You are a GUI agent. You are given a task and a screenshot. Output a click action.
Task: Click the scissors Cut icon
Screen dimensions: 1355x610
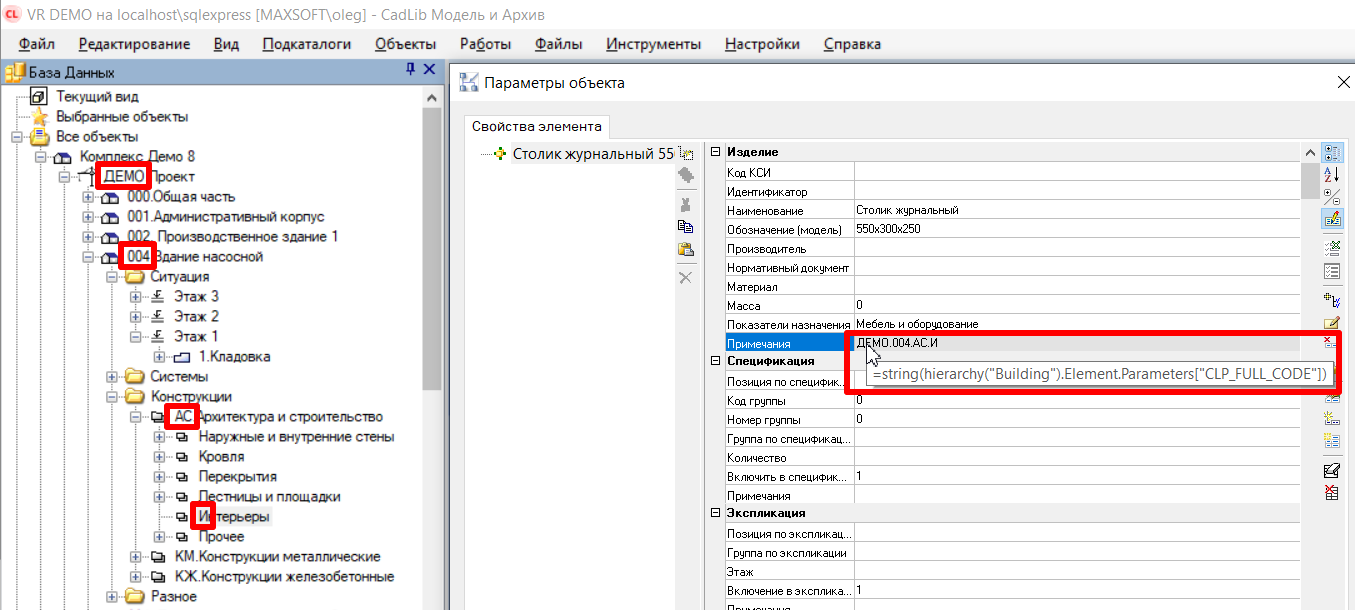click(686, 203)
